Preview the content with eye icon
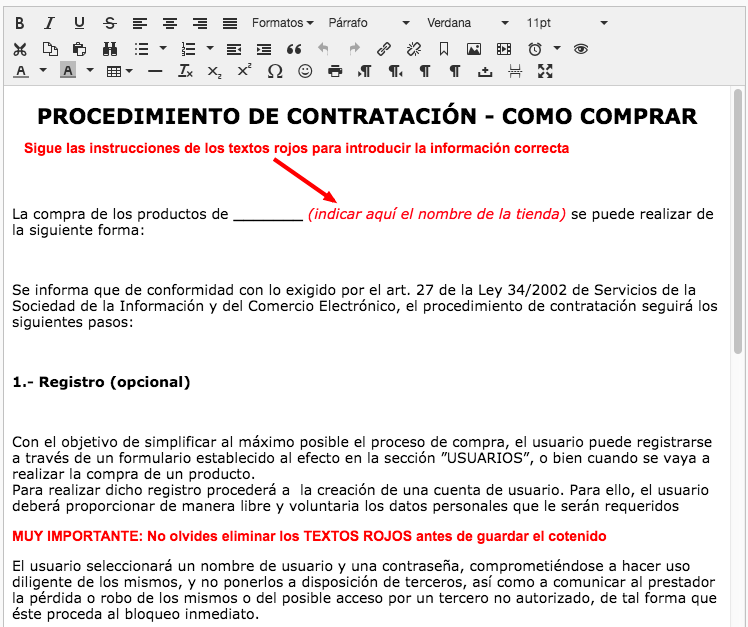 581,49
